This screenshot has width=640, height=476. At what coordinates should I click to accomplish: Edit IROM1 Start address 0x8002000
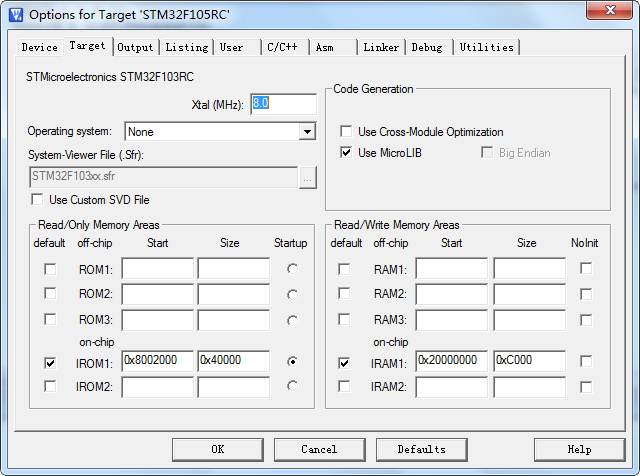(x=158, y=361)
